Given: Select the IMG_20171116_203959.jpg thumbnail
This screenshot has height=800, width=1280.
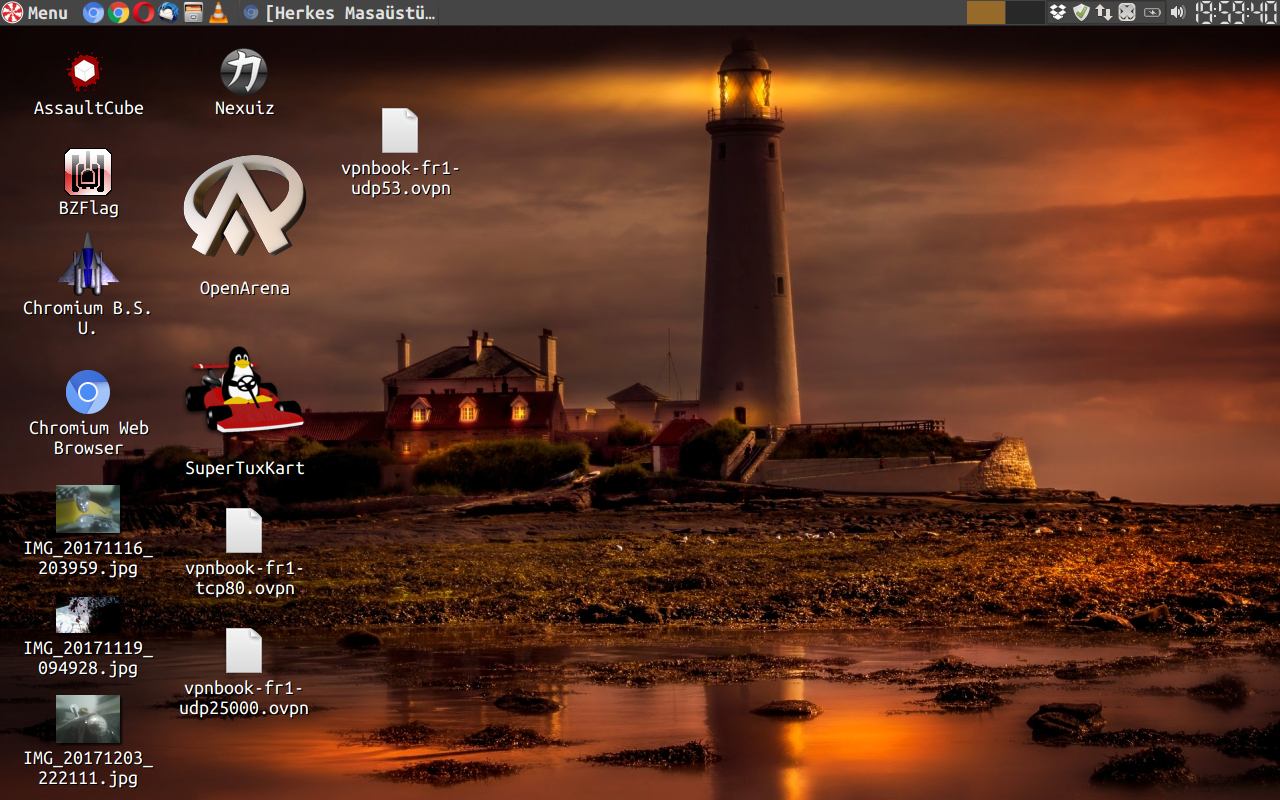Looking at the screenshot, I should point(88,509).
